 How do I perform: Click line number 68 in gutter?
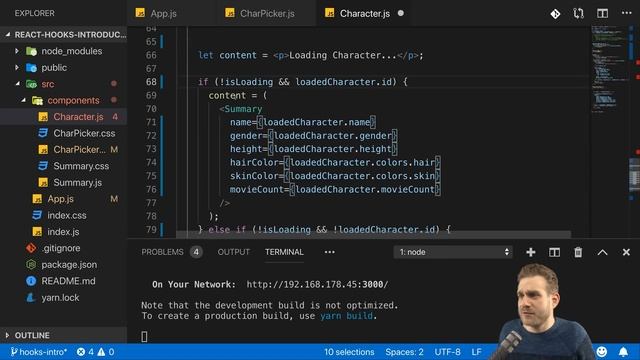pyautogui.click(x=151, y=82)
